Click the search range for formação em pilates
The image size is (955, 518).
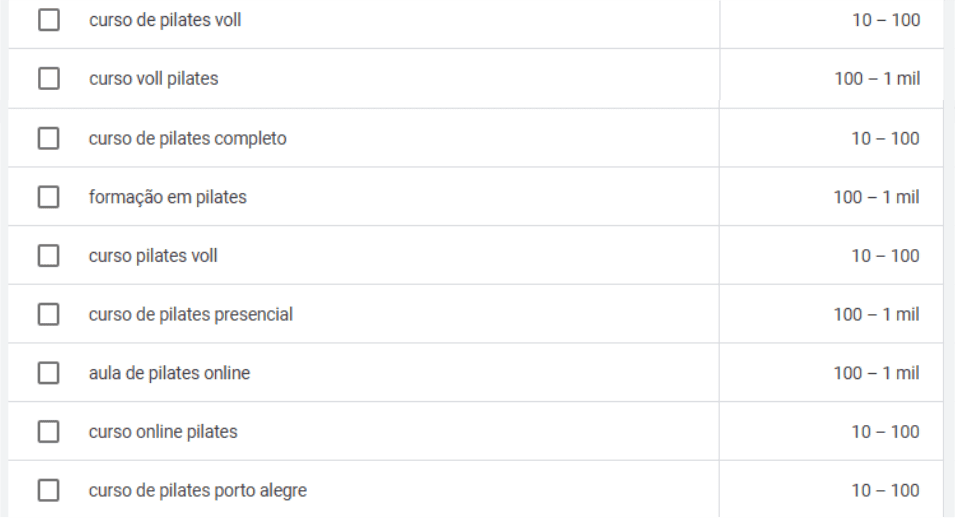tap(875, 197)
